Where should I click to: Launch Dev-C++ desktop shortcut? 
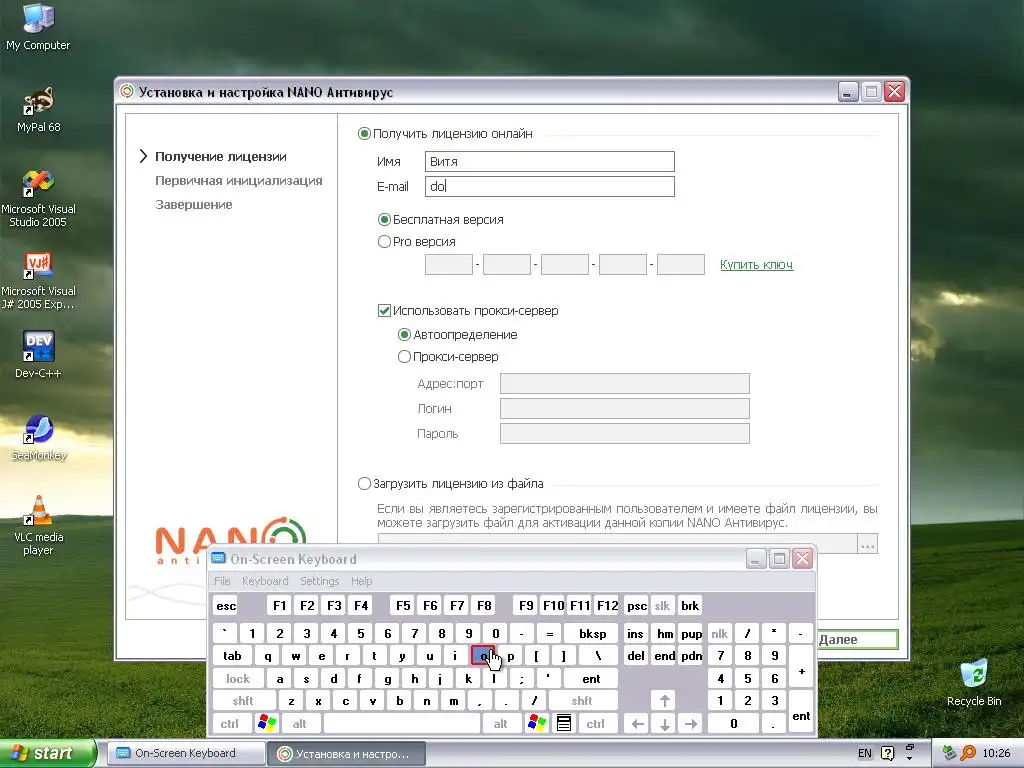pos(38,355)
